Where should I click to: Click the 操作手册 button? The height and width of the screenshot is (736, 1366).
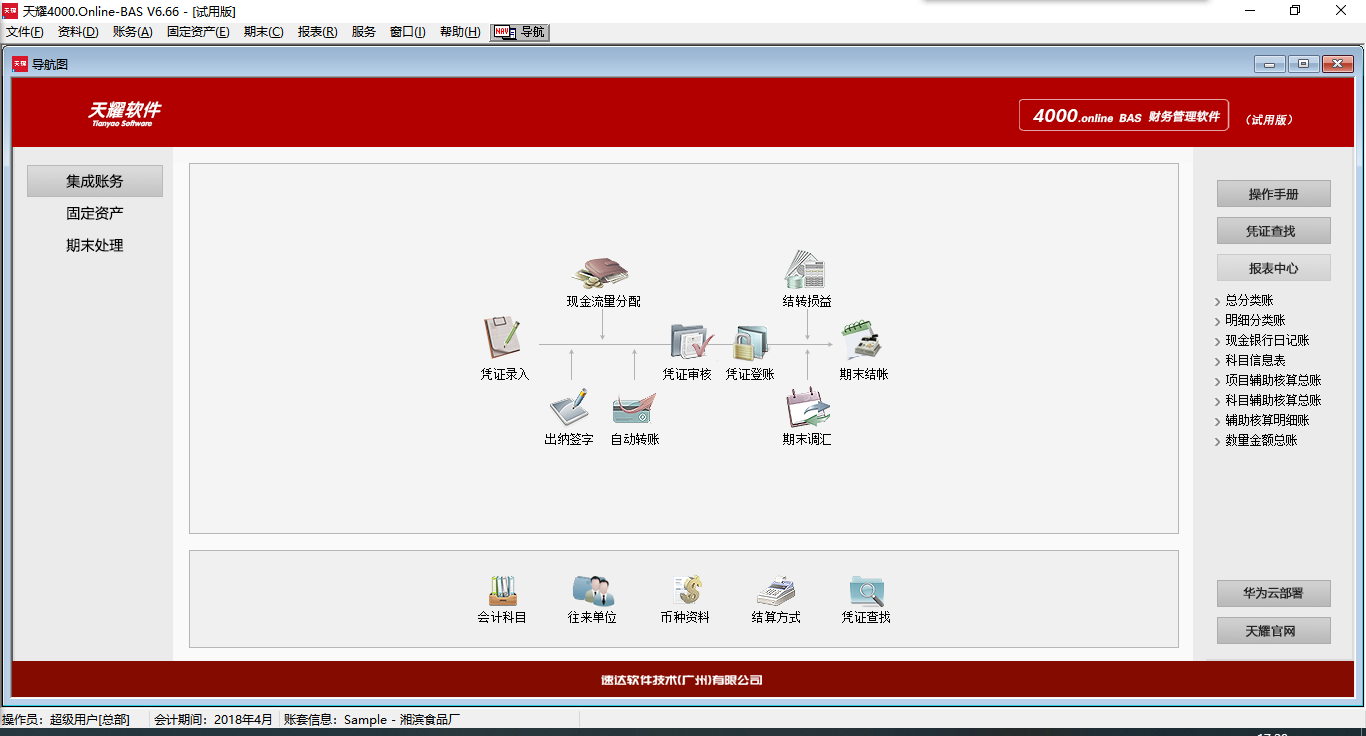(x=1274, y=194)
